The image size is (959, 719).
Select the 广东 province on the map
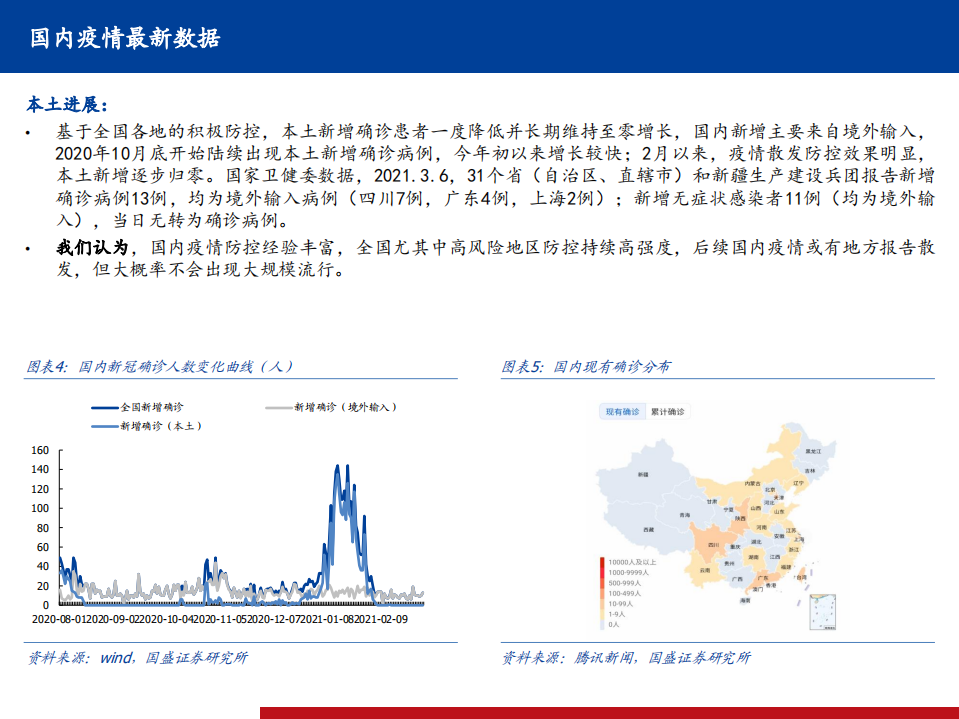(x=763, y=578)
